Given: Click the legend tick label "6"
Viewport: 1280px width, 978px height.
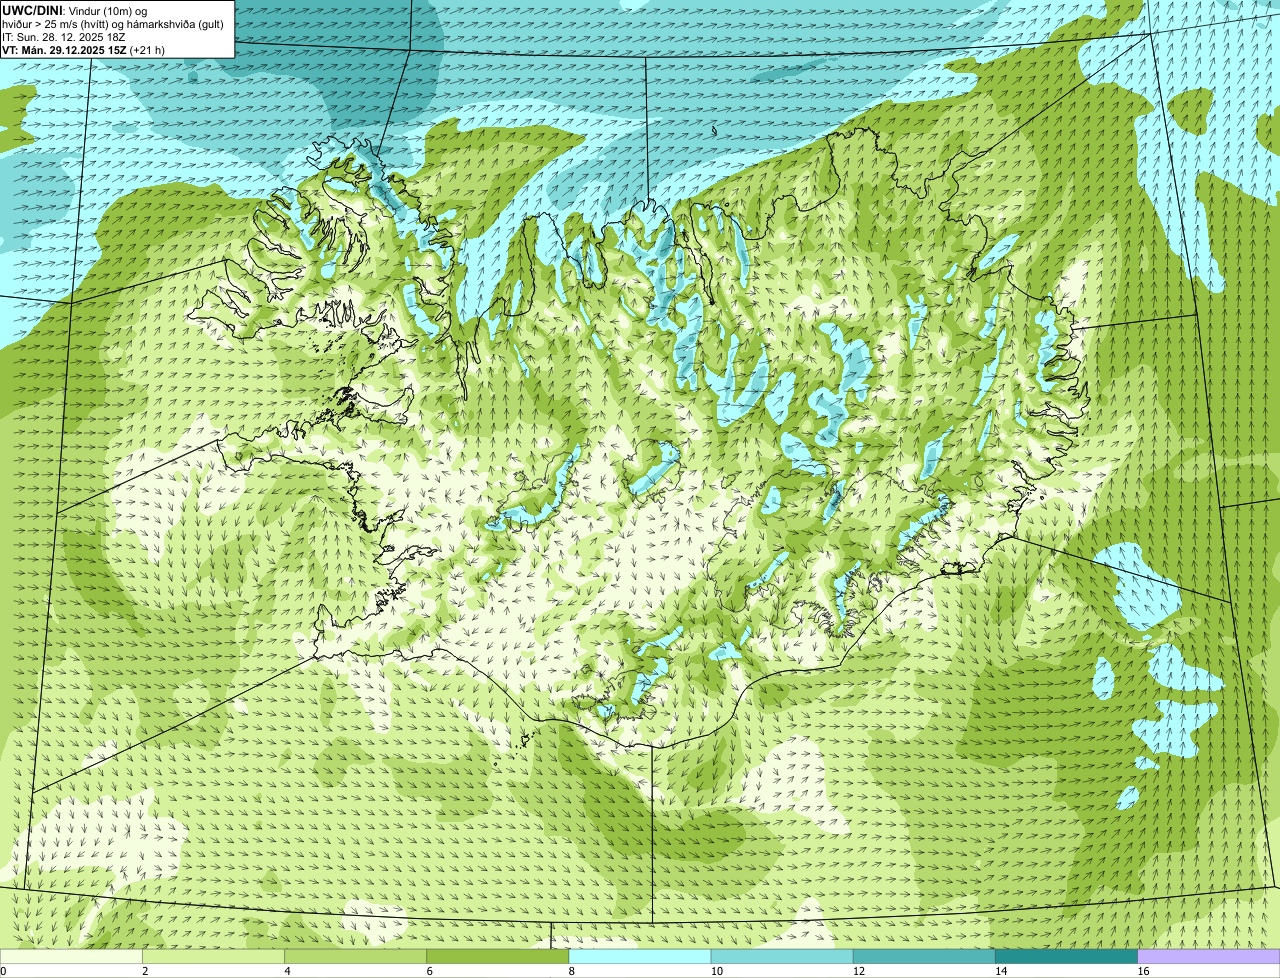Looking at the screenshot, I should [x=430, y=971].
